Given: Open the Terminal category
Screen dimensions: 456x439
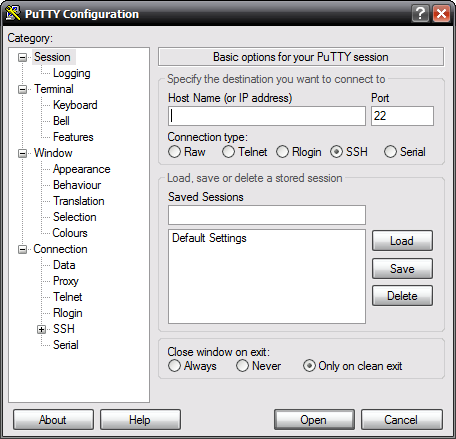Looking at the screenshot, I should [54, 89].
